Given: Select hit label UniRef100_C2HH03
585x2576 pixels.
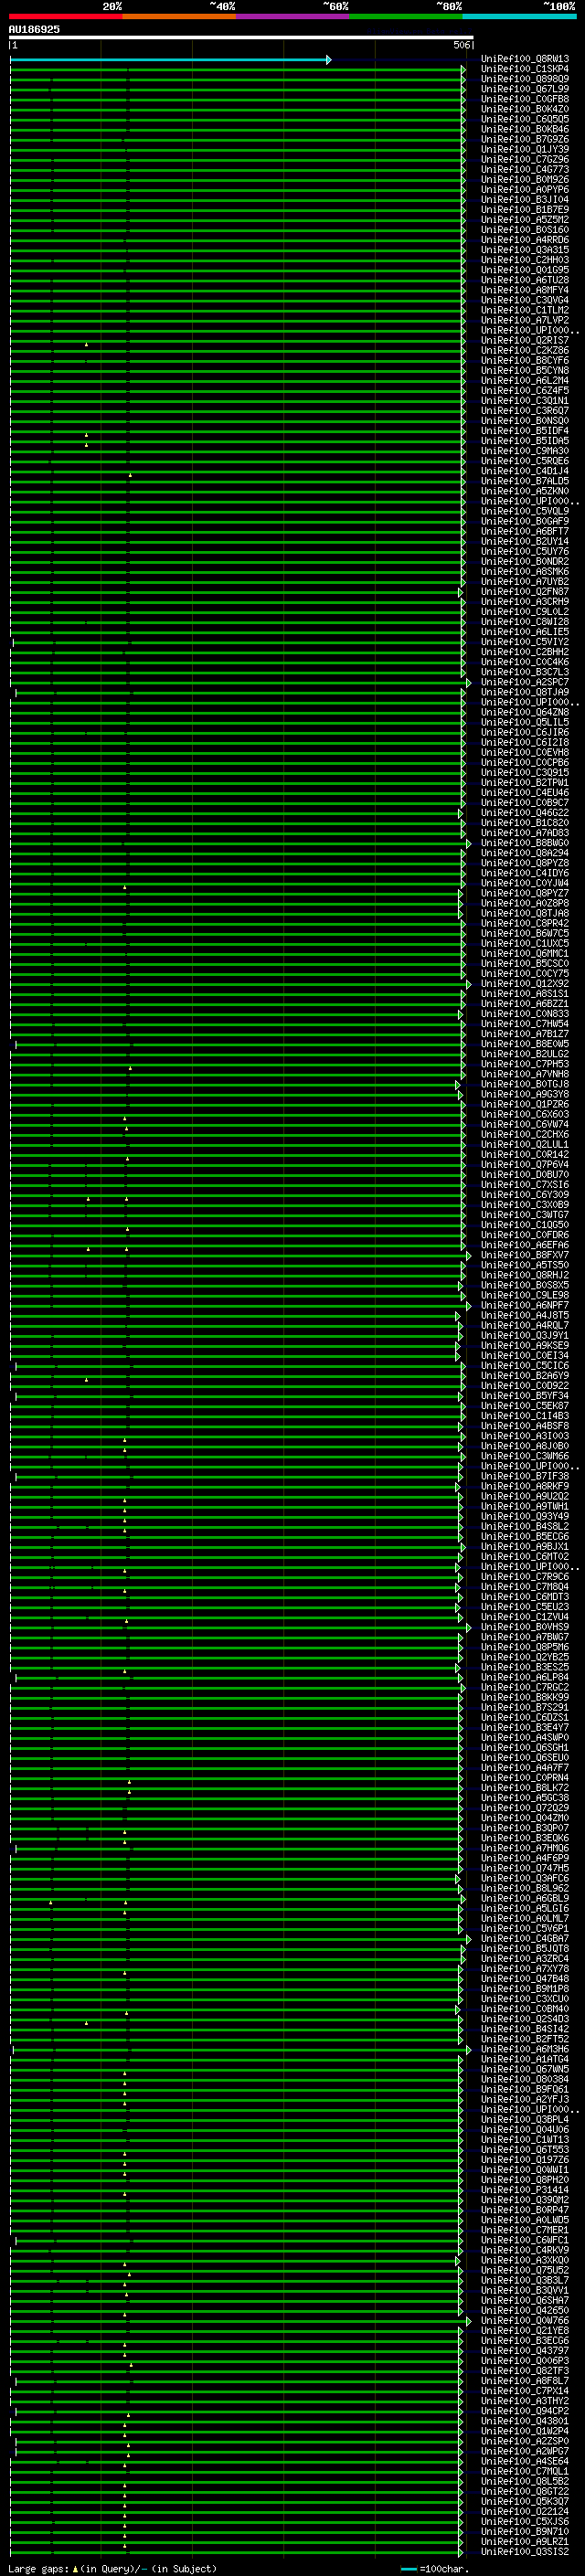Looking at the screenshot, I should click(x=525, y=260).
